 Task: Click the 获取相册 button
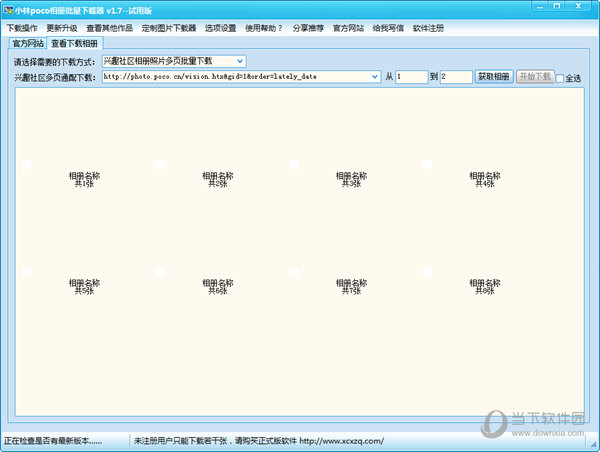(494, 77)
